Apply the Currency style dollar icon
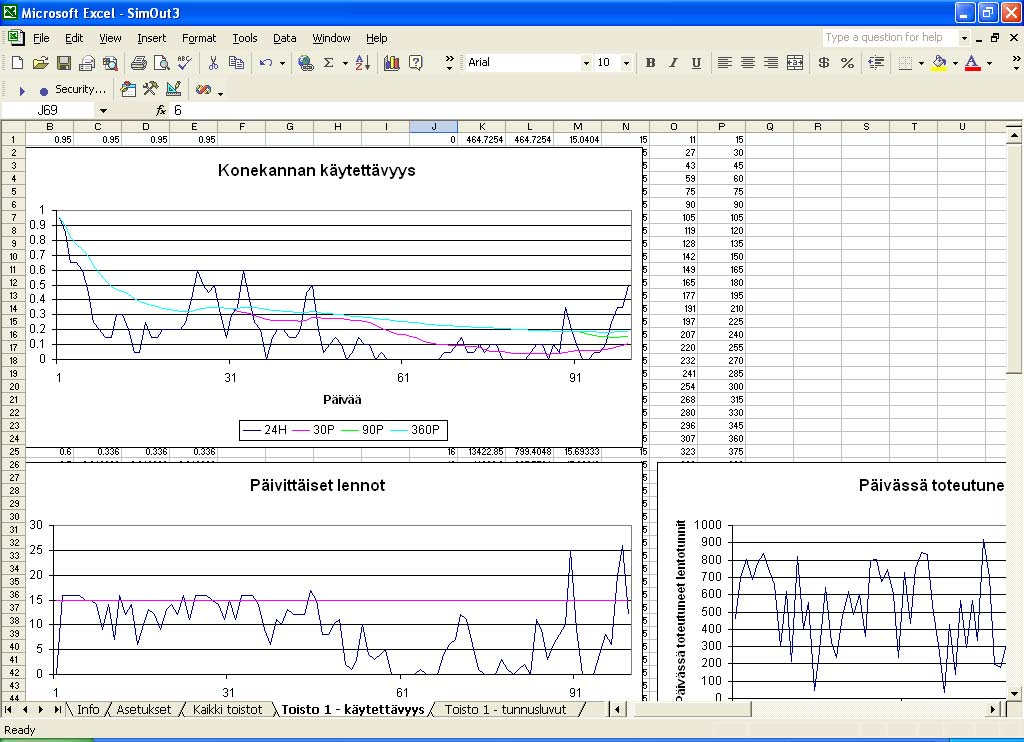 point(824,63)
